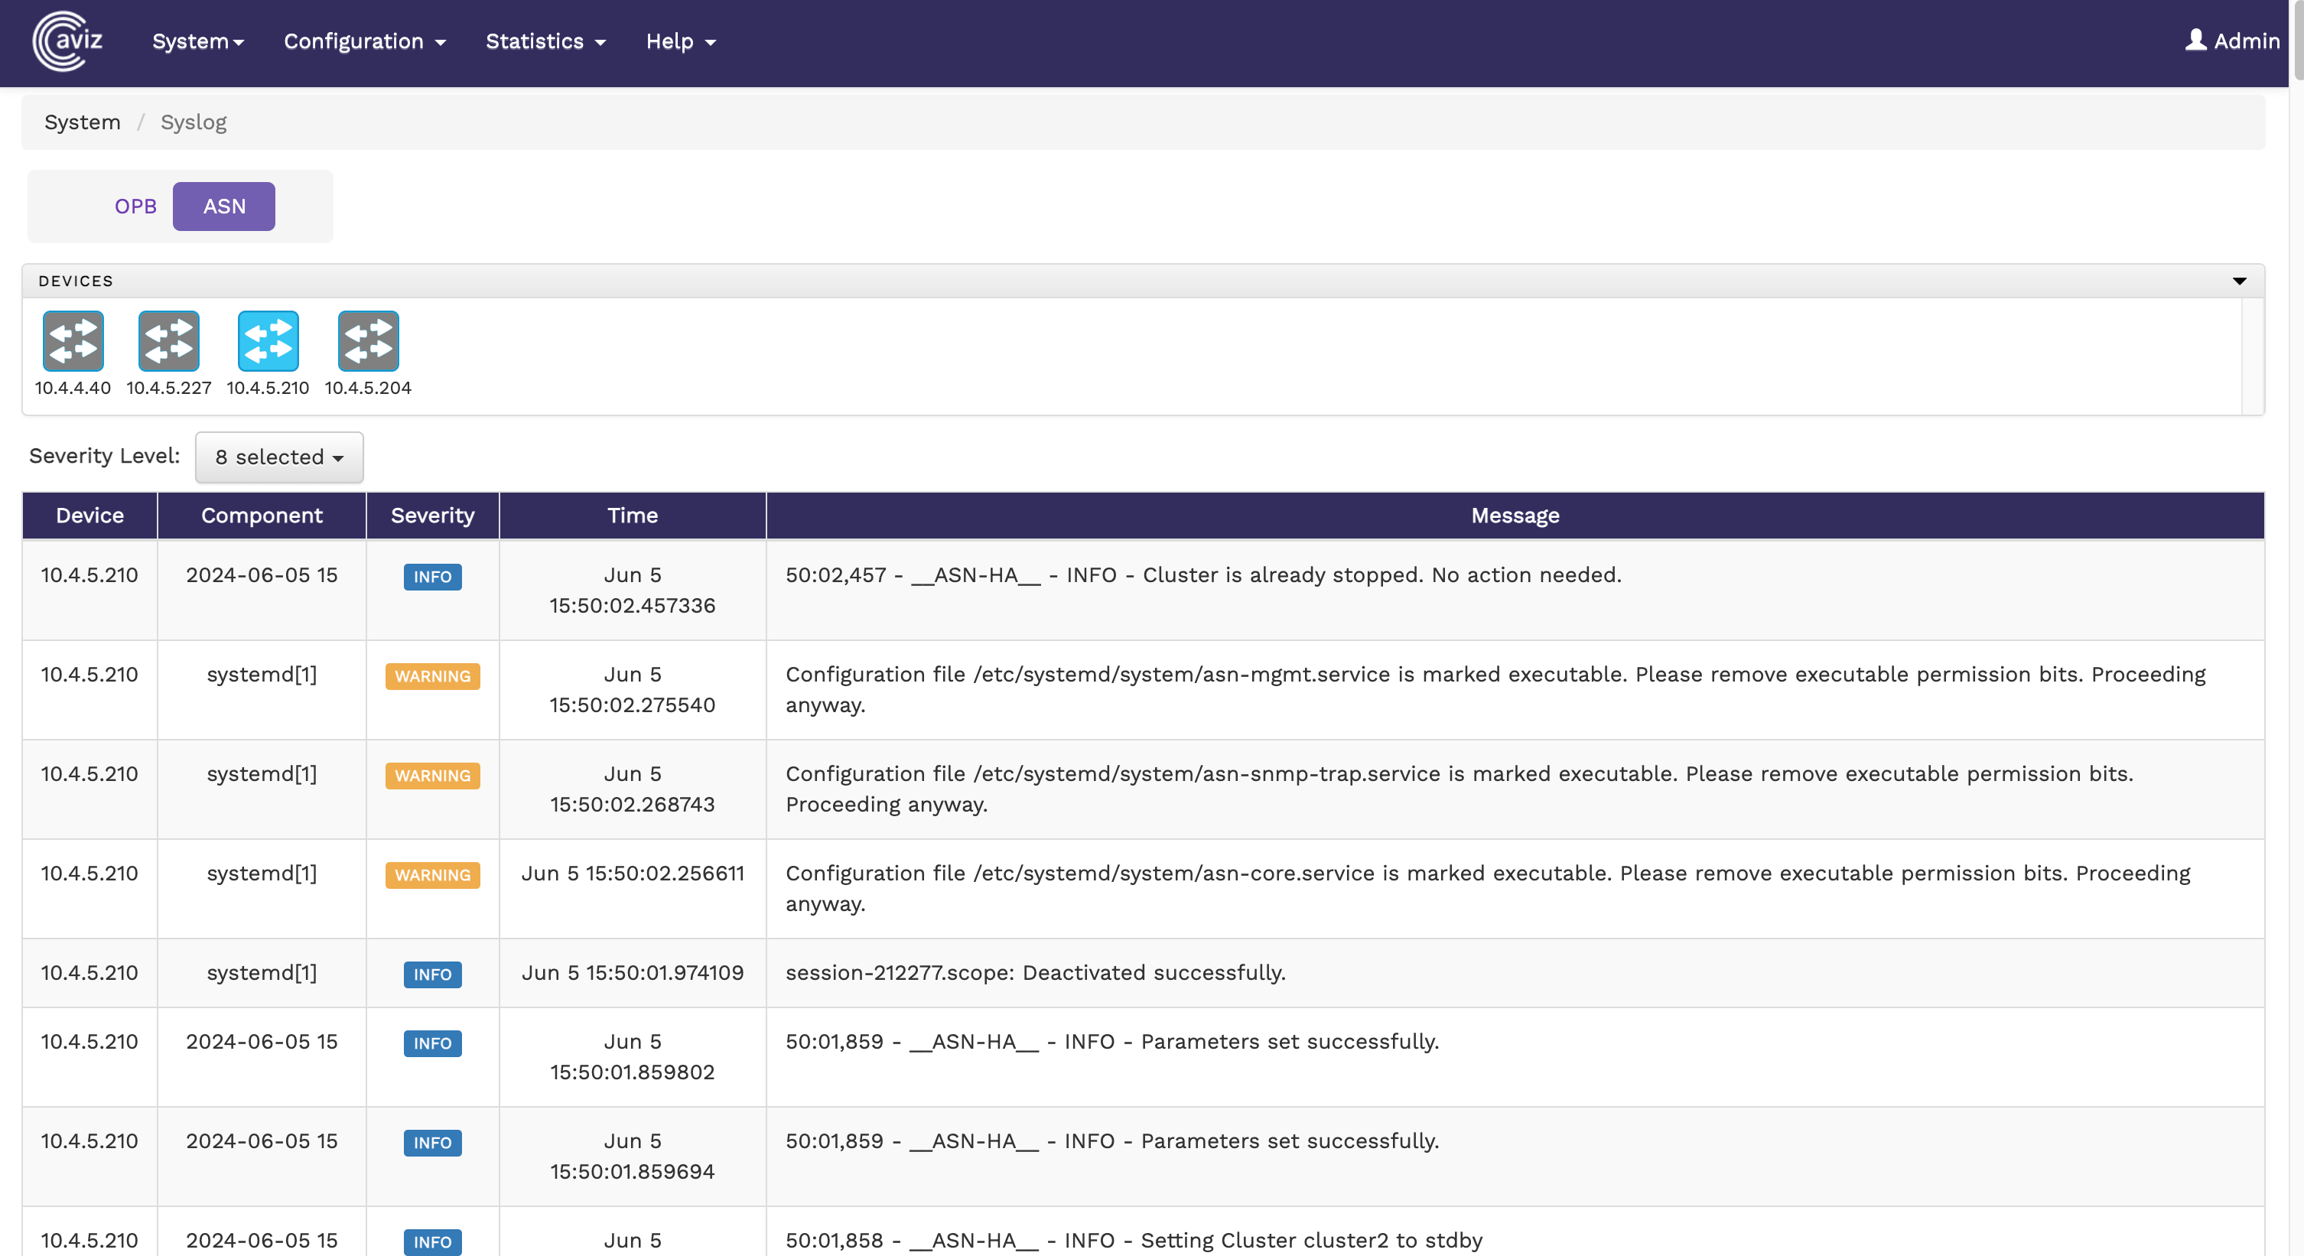This screenshot has width=2304, height=1256.
Task: Open the Configuration menu
Action: [364, 41]
